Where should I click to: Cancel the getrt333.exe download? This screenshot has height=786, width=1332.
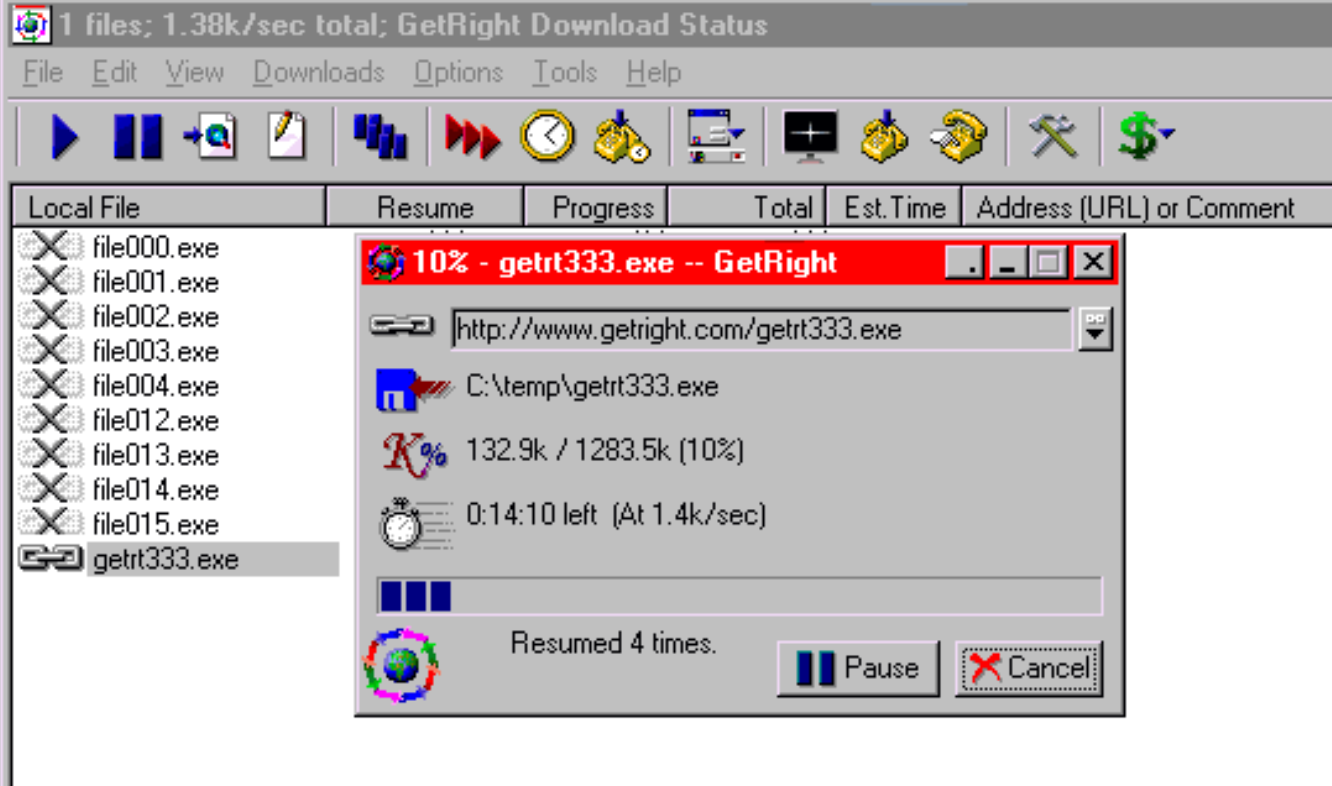[1029, 668]
